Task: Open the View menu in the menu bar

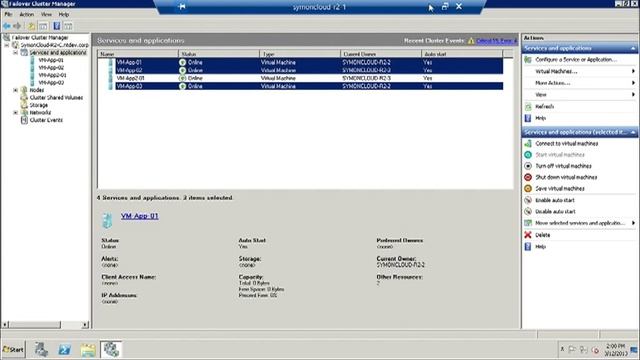Action: [x=46, y=14]
